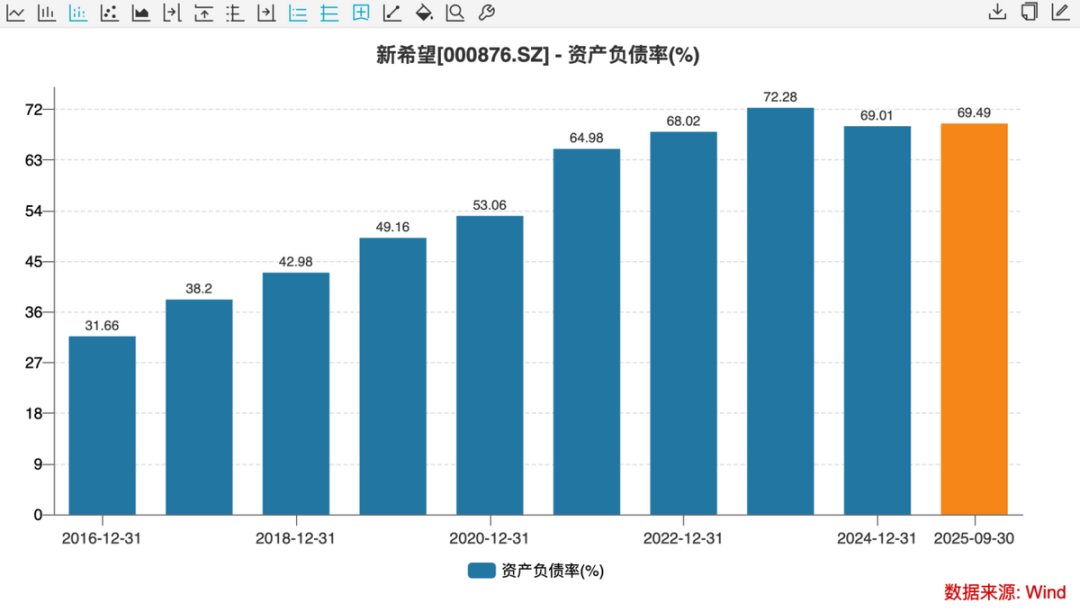Click the 68.02 data label
Viewport: 1080px width, 612px height.
tap(683, 121)
